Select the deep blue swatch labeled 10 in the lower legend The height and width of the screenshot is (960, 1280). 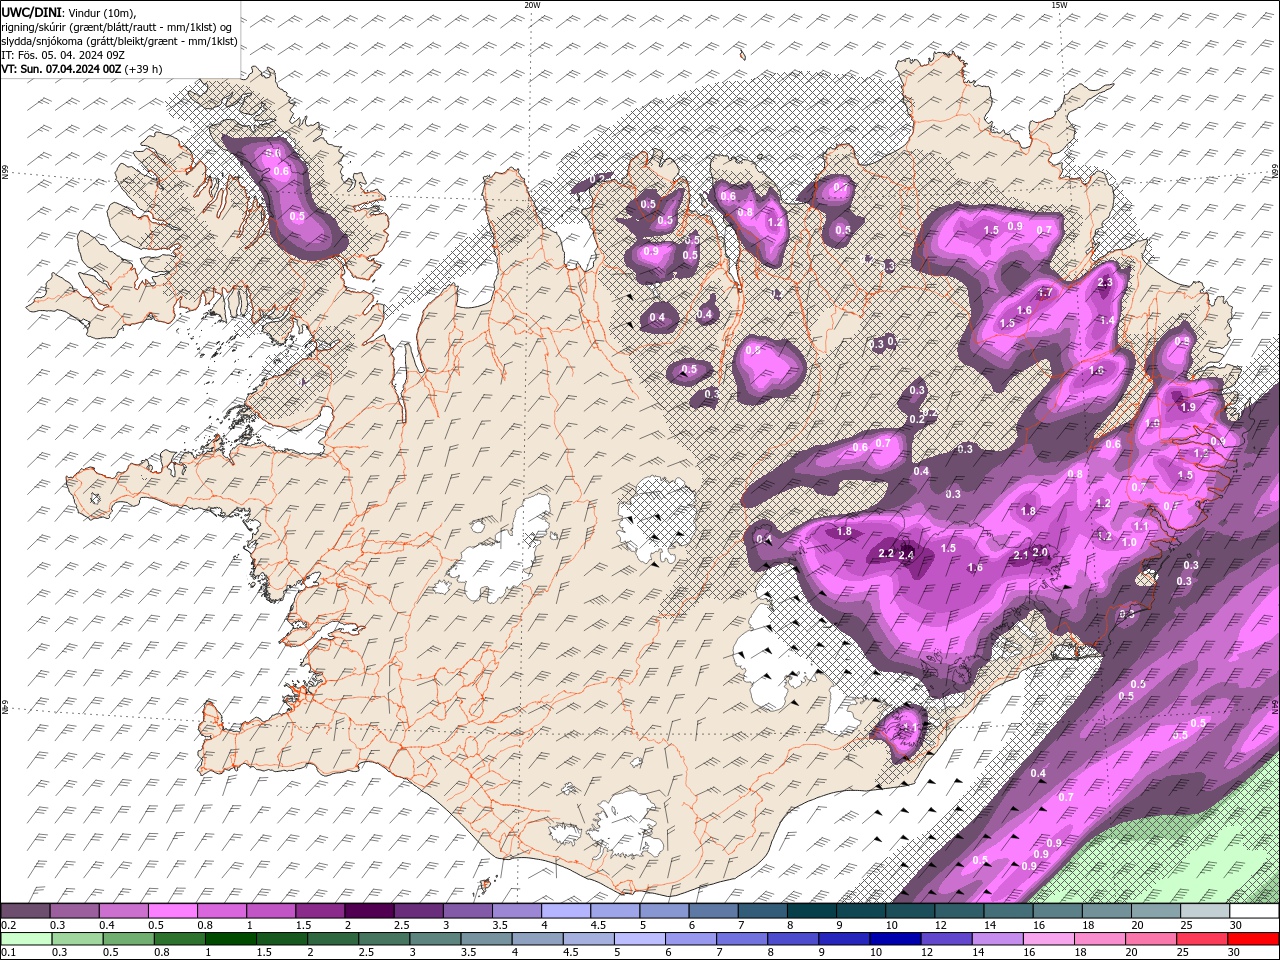[x=895, y=939]
